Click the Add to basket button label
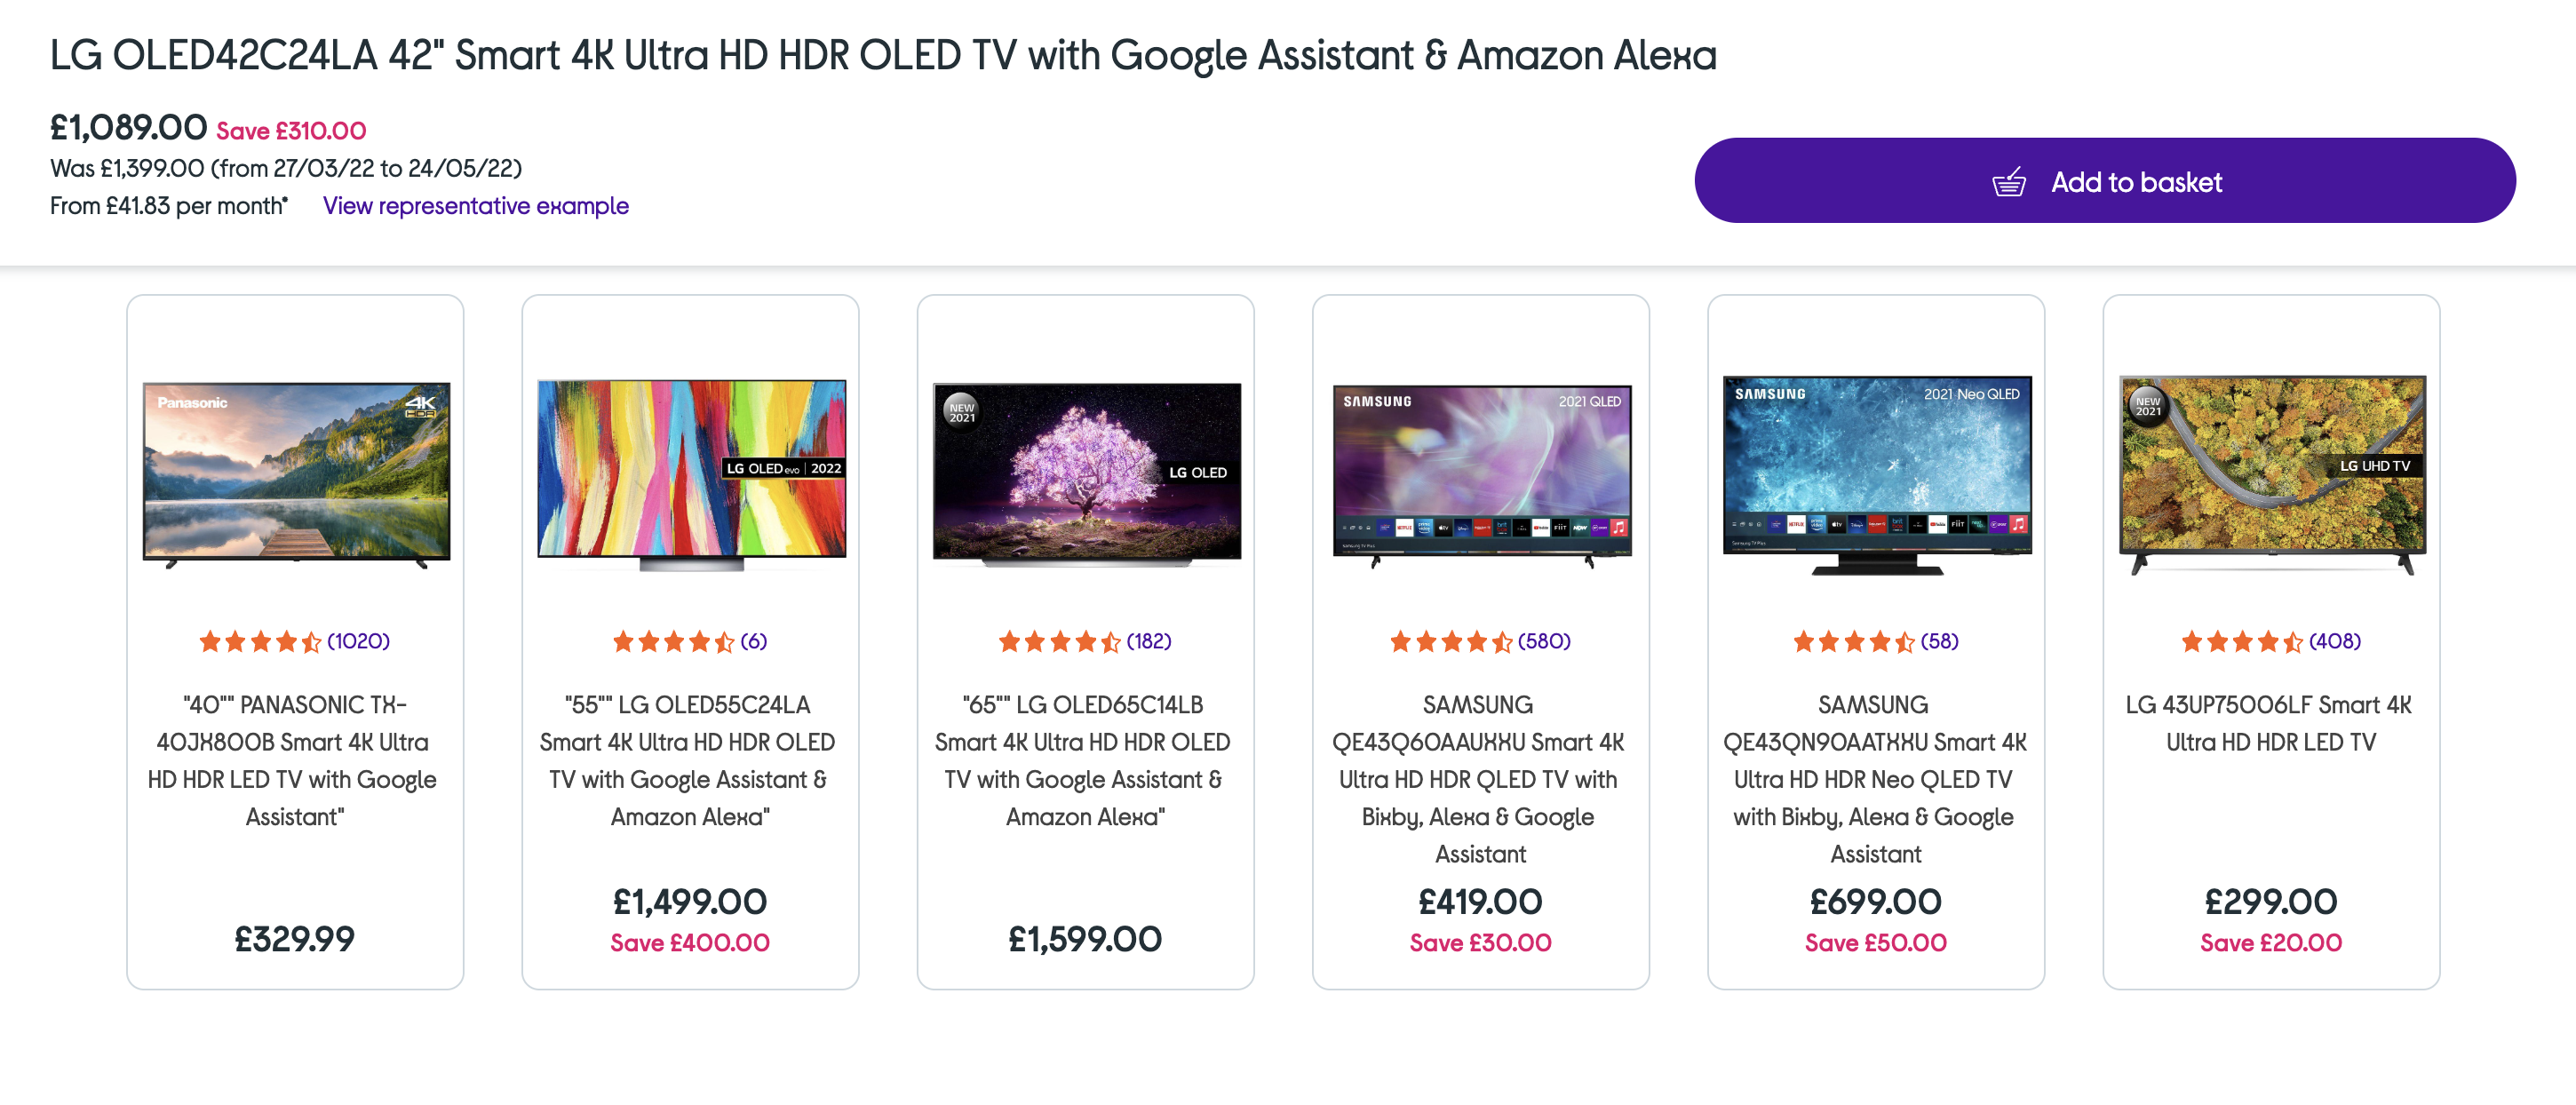This screenshot has width=2576, height=1105. (x=2136, y=182)
